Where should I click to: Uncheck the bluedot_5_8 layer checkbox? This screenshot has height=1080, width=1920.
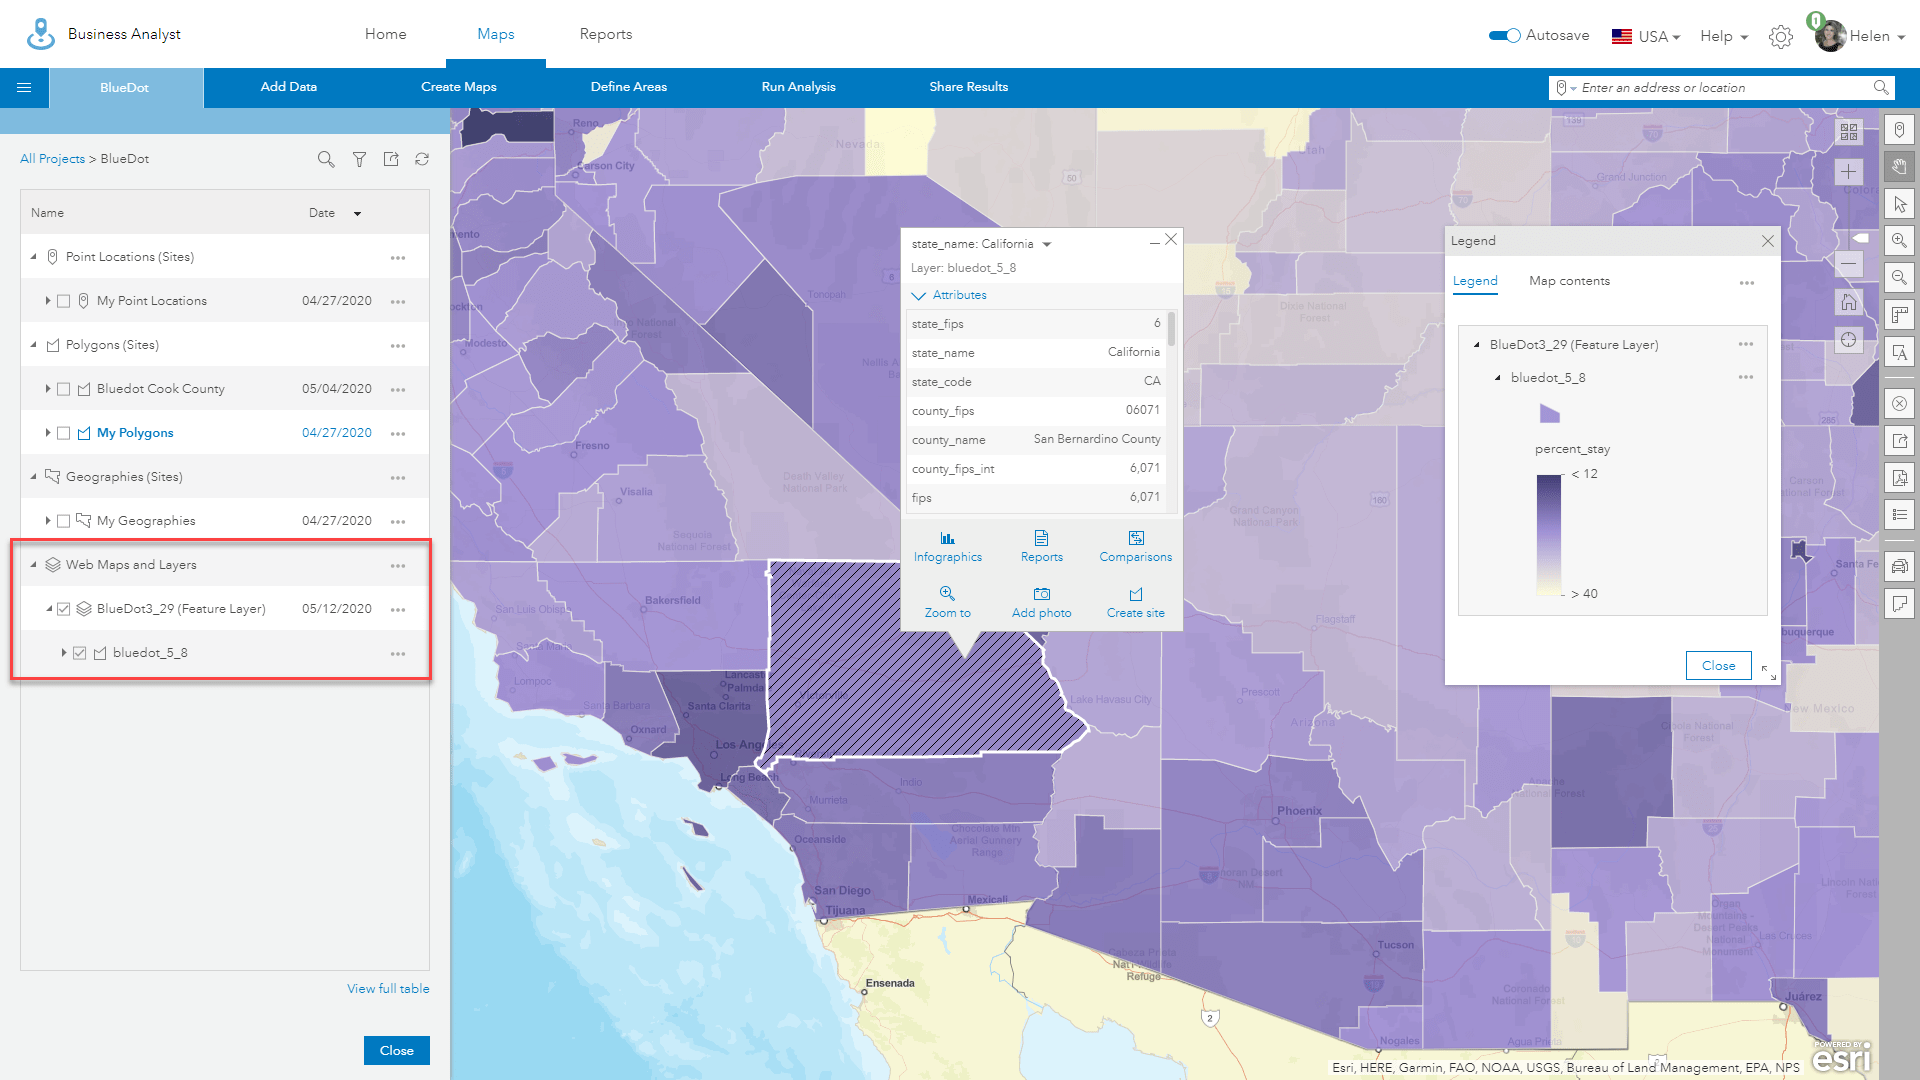80,653
